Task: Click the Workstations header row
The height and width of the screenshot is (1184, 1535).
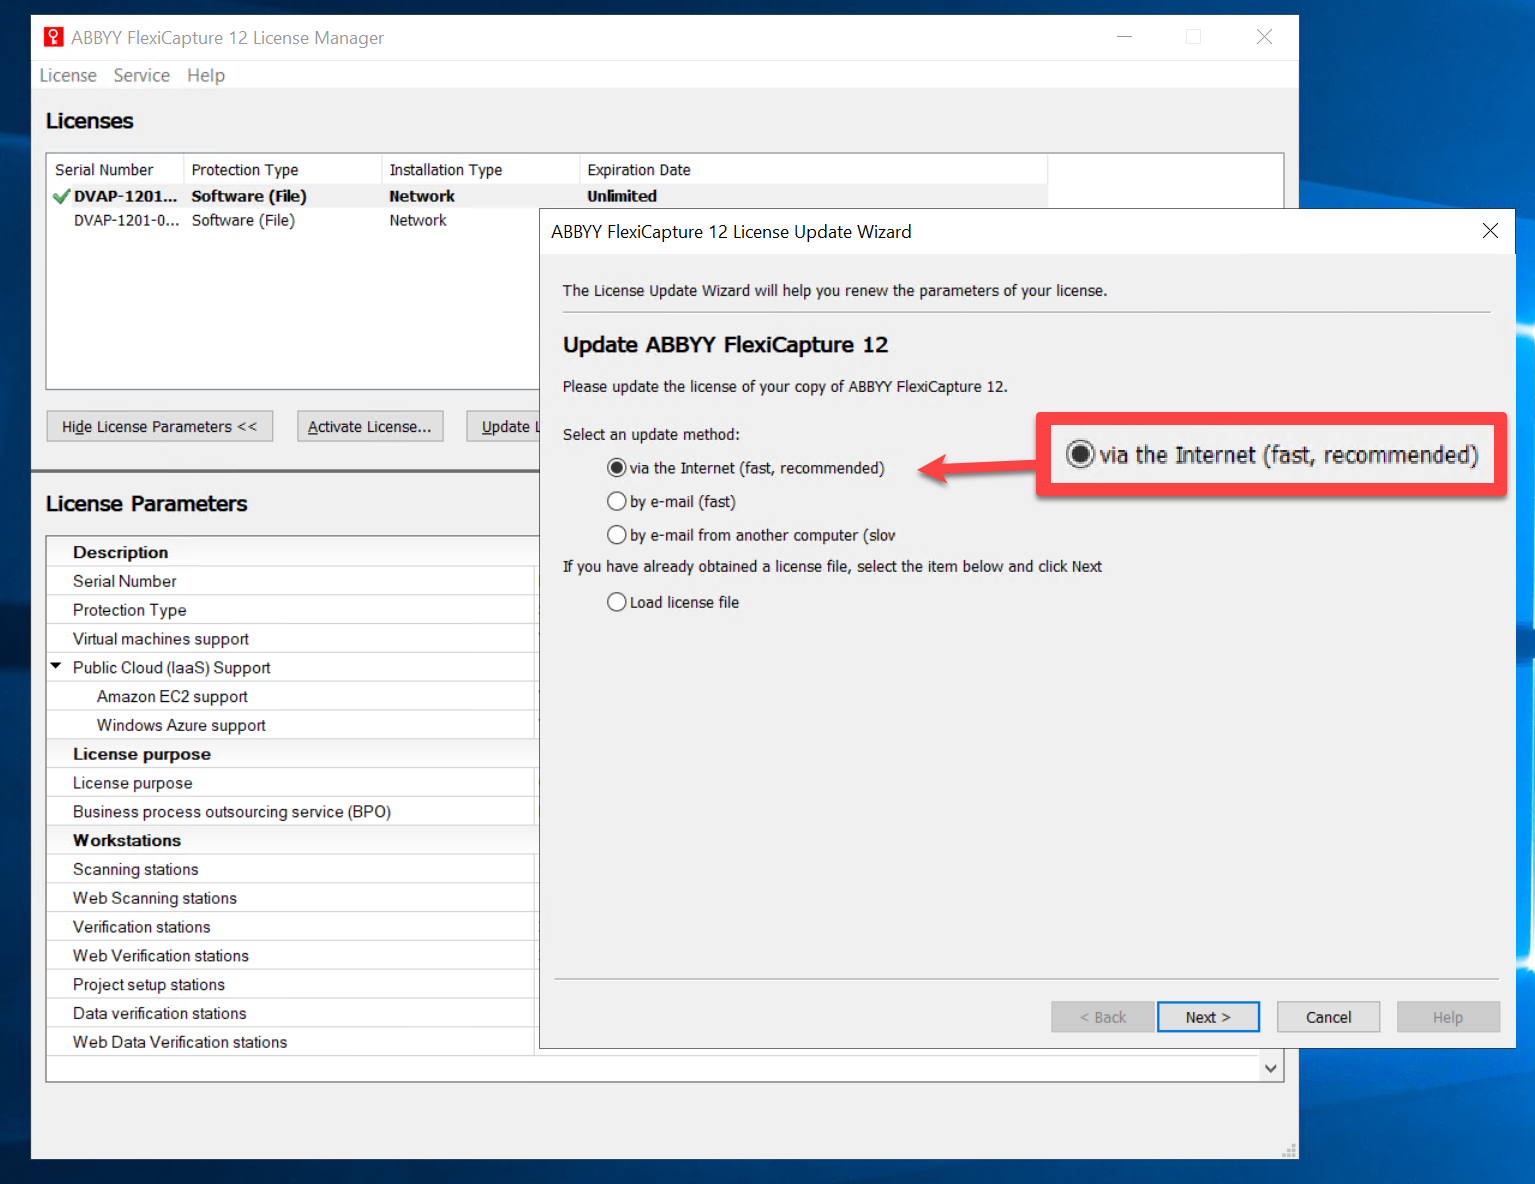Action: (291, 840)
